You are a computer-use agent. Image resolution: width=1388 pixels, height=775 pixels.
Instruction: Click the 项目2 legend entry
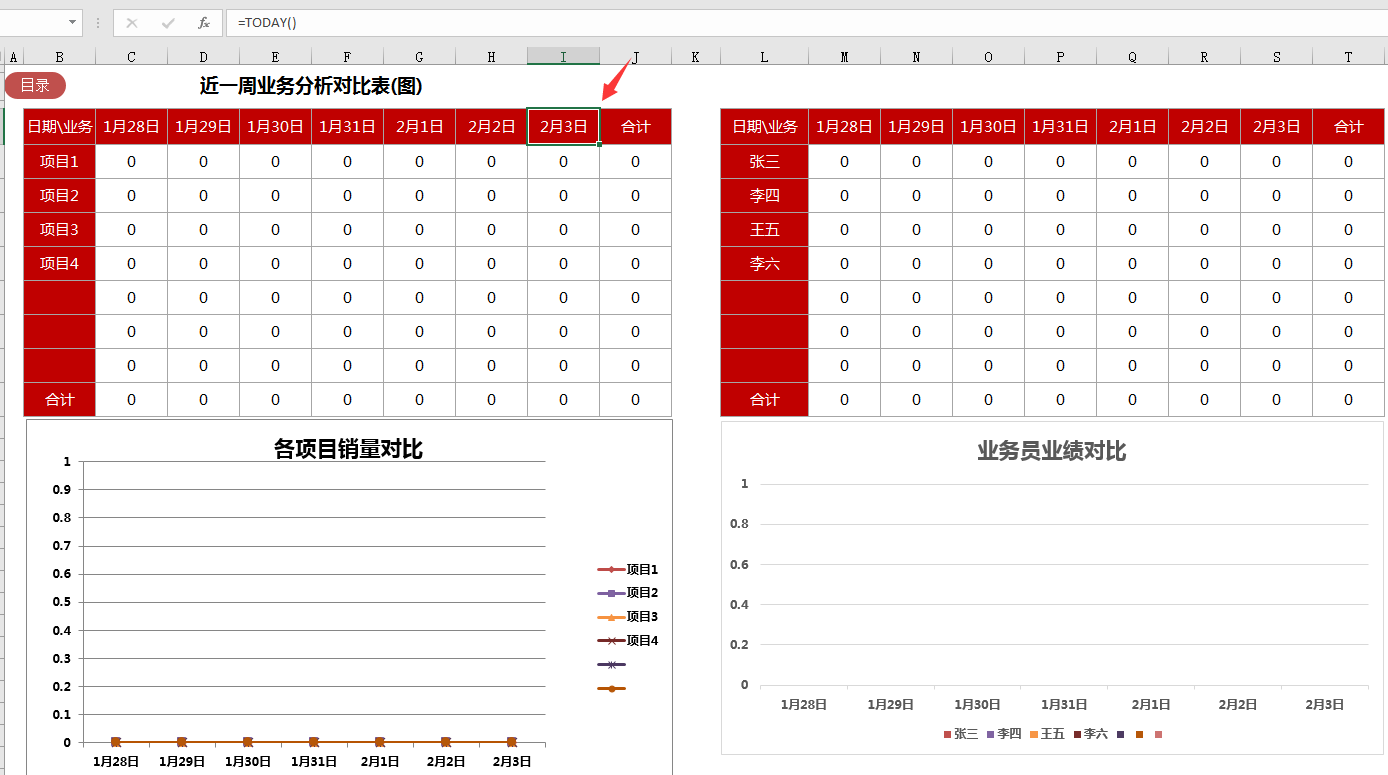tap(627, 593)
